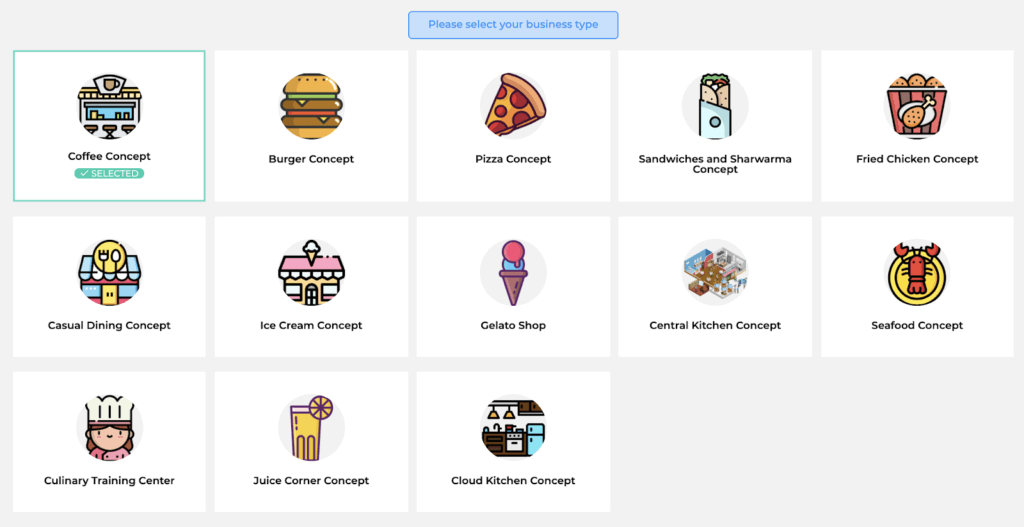The image size is (1024, 527).
Task: Select the cloud kitchen icon
Action: click(513, 428)
